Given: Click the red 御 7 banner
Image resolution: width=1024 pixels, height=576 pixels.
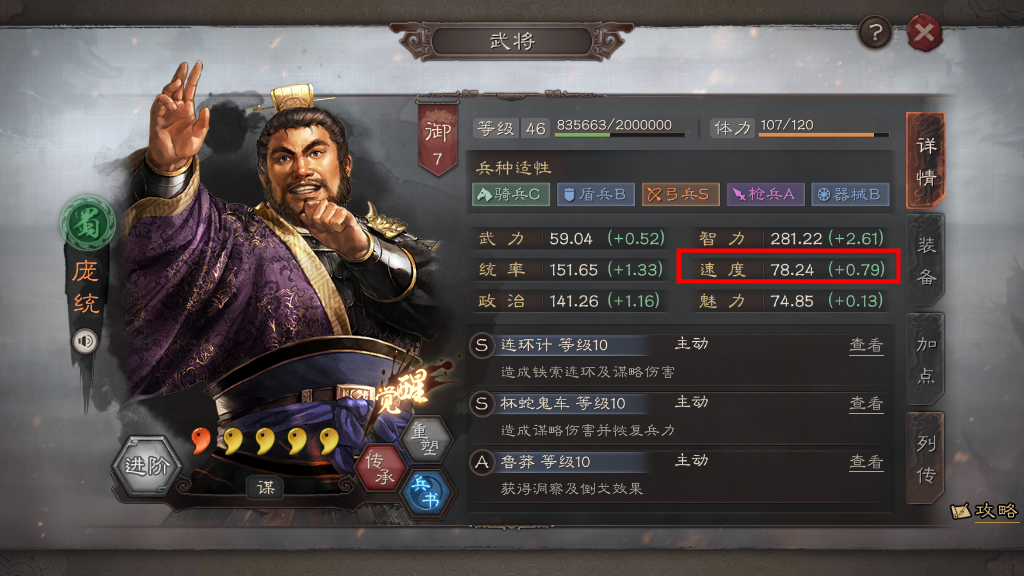Looking at the screenshot, I should point(438,139).
